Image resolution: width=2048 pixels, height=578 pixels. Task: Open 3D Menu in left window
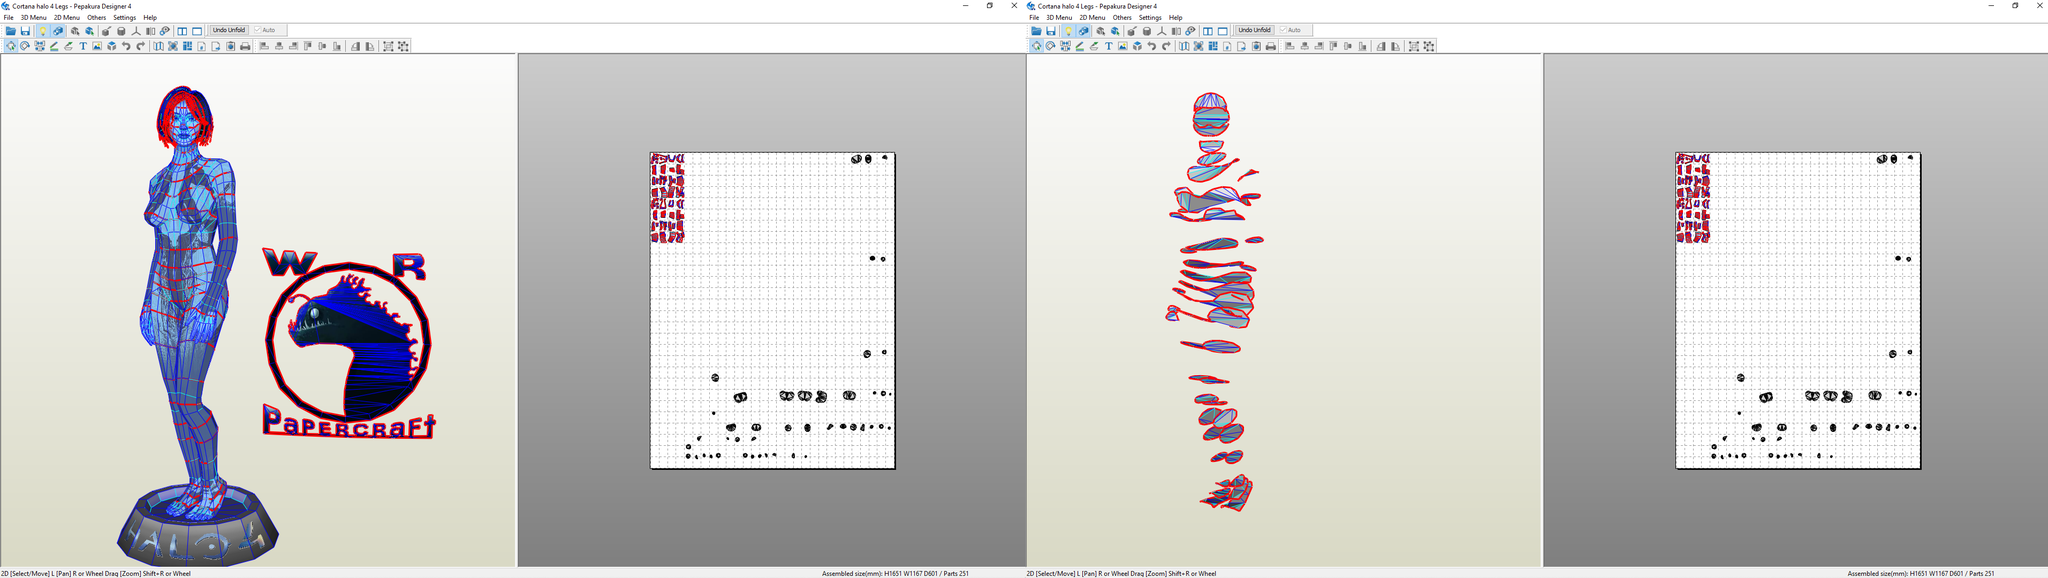(x=33, y=17)
